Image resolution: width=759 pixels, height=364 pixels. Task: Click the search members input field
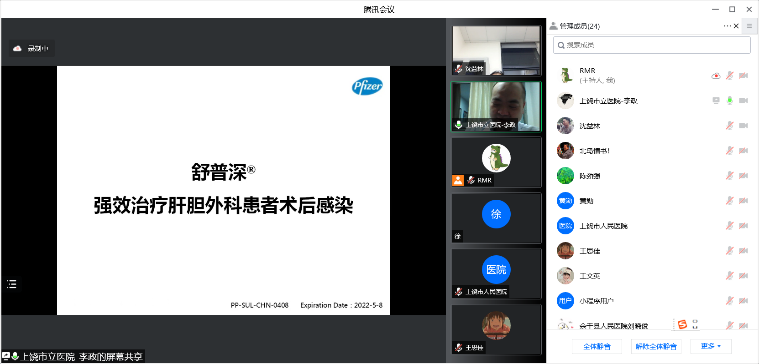[652, 45]
